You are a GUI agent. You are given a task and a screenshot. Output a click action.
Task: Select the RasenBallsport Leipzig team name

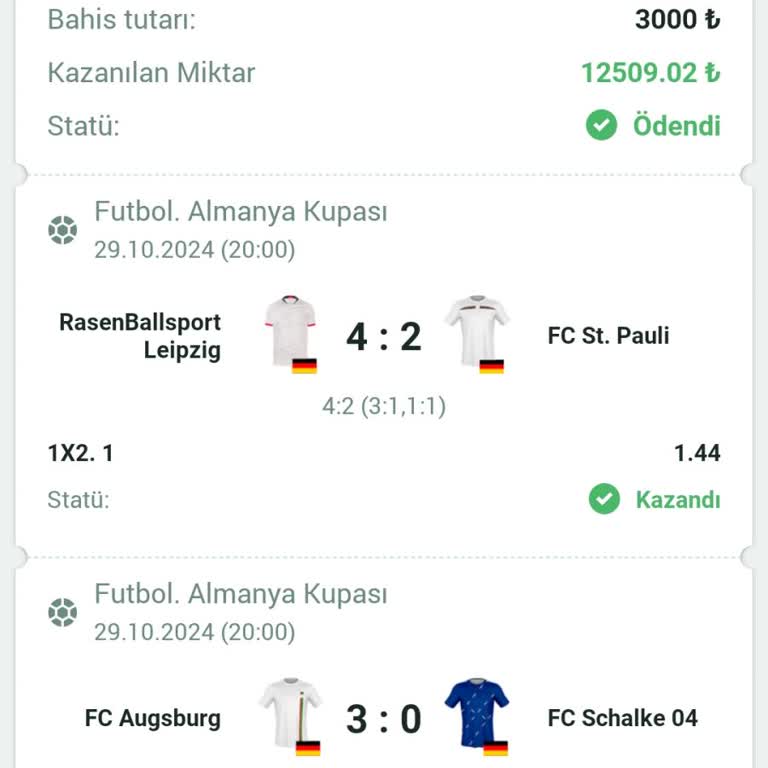tap(140, 336)
